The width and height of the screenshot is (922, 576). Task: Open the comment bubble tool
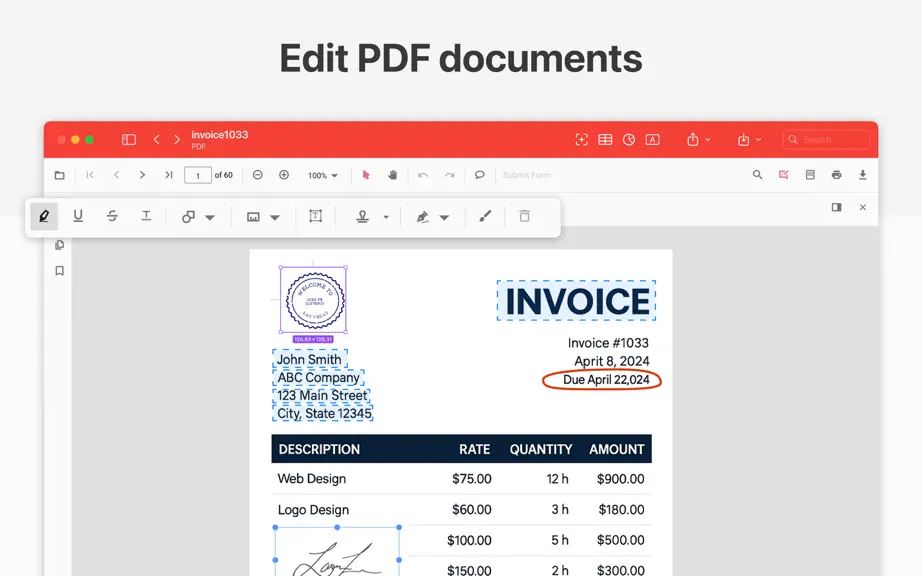point(480,175)
